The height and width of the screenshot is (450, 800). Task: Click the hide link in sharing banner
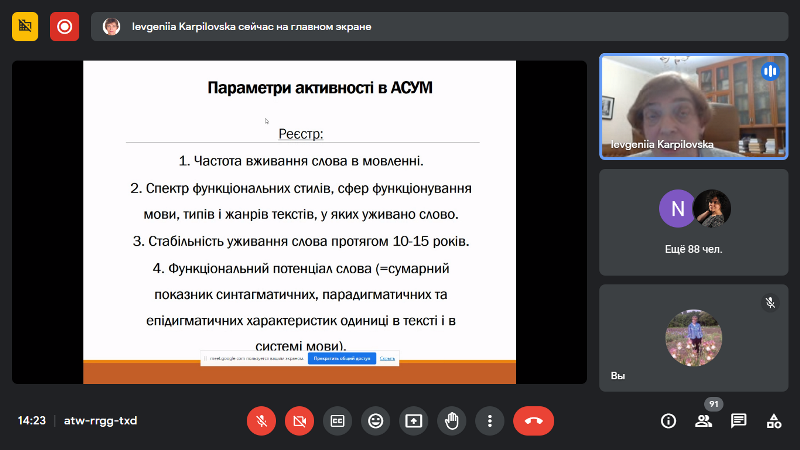click(387, 358)
